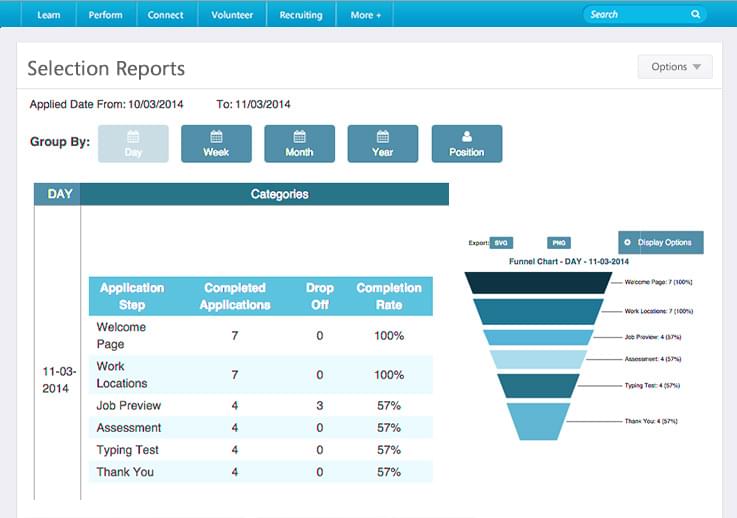Click the Selection Reports heading
737x518 pixels.
(x=106, y=69)
